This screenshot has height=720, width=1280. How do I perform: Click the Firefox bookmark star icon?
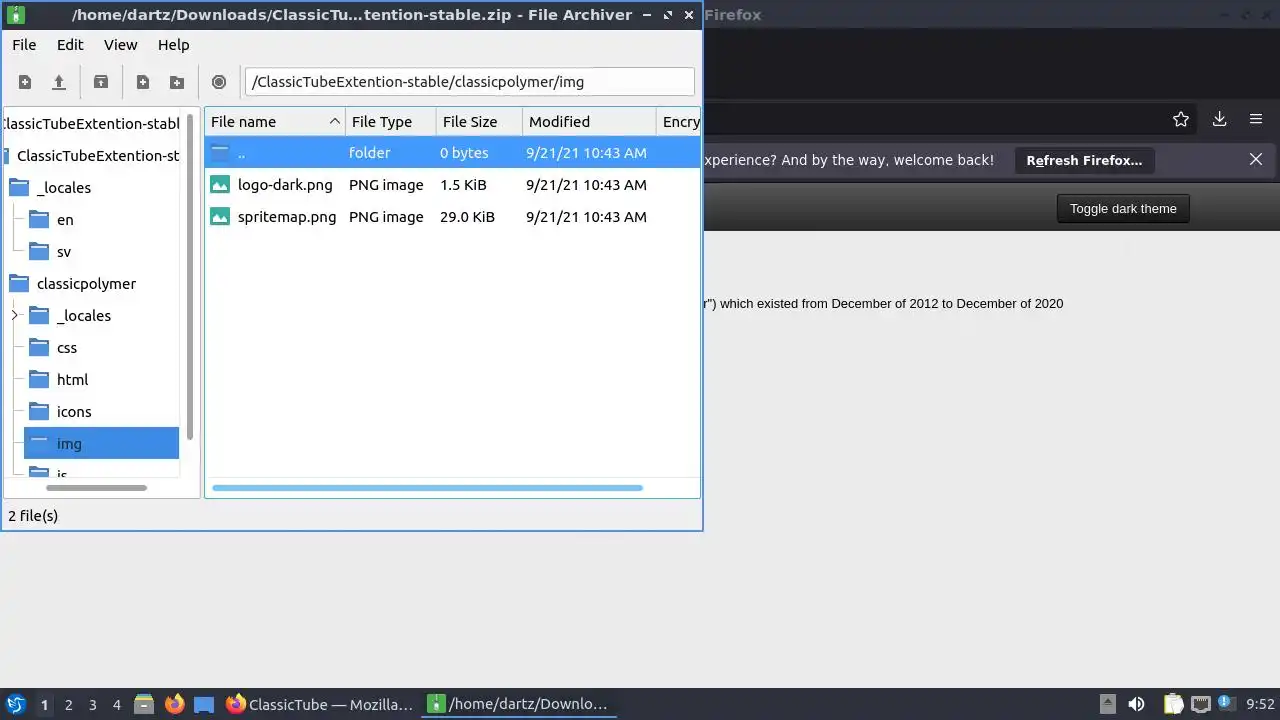pos(1181,119)
